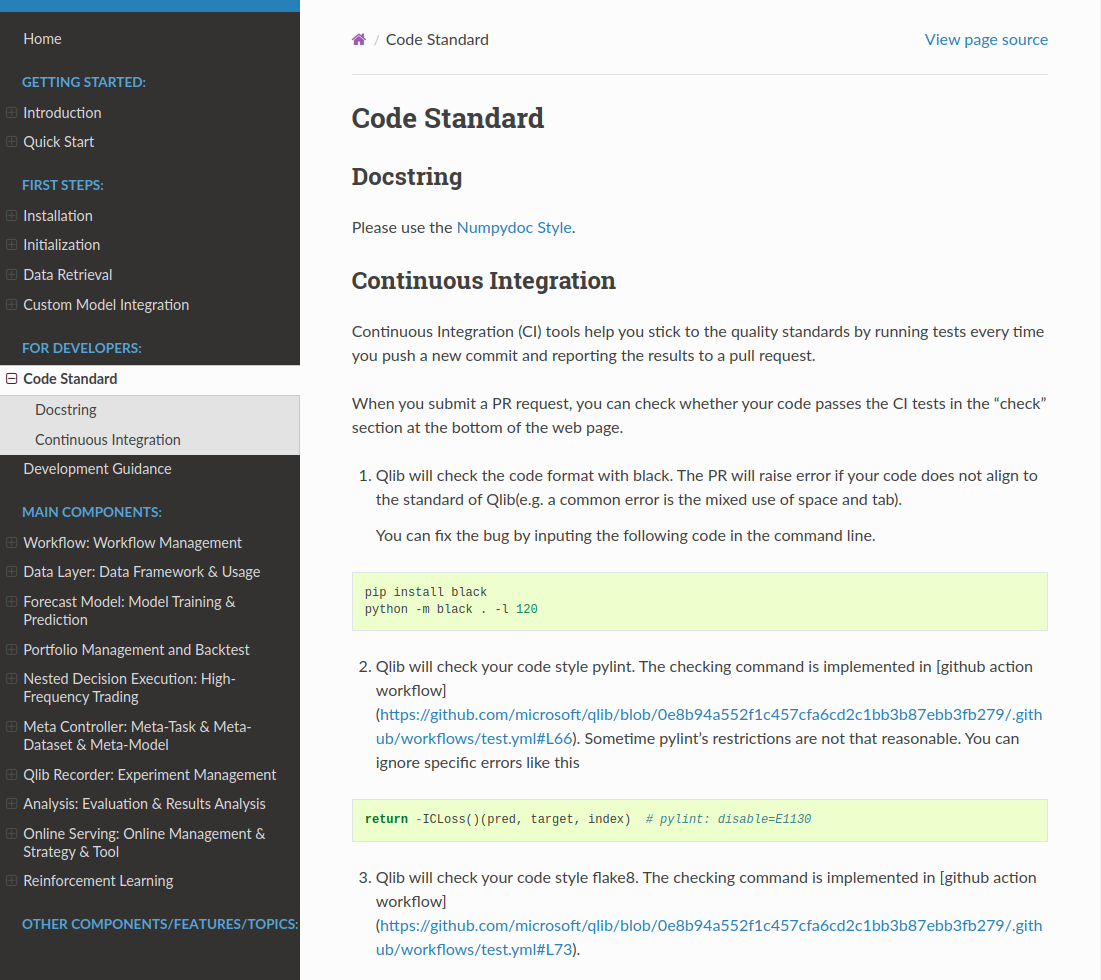The height and width of the screenshot is (980, 1101).
Task: Click the ICLoss pylint disable code block
Action: click(x=699, y=820)
